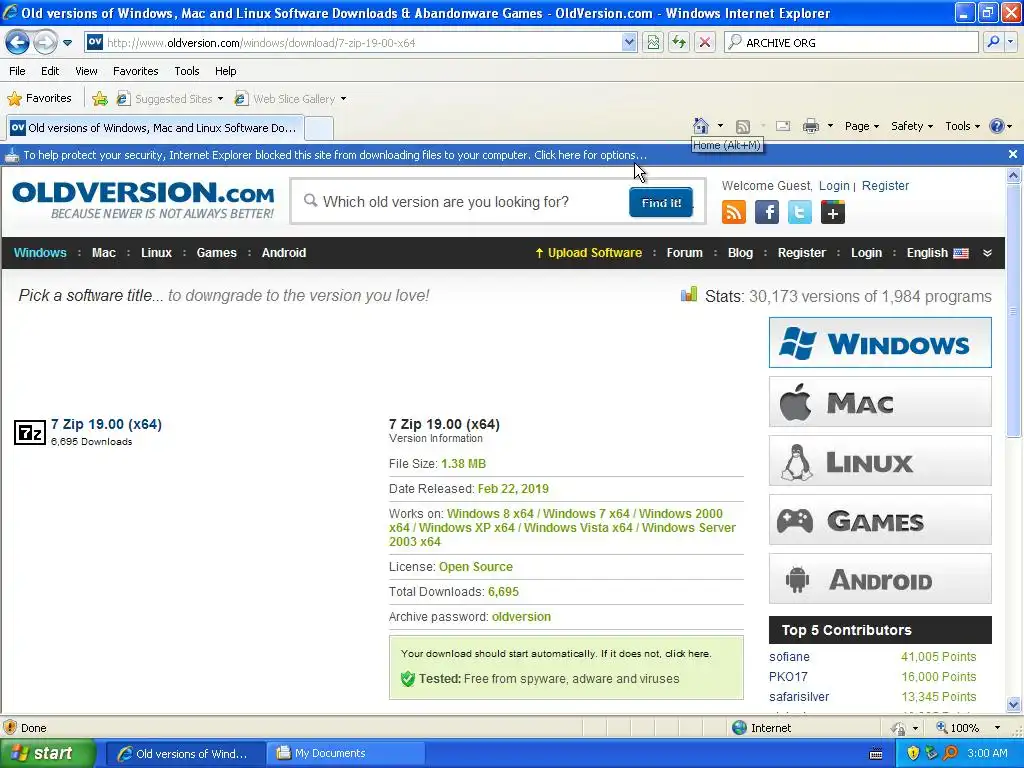The height and width of the screenshot is (768, 1024).
Task: Click the page vertical scrollbar thumb
Action: pyautogui.click(x=1013, y=310)
